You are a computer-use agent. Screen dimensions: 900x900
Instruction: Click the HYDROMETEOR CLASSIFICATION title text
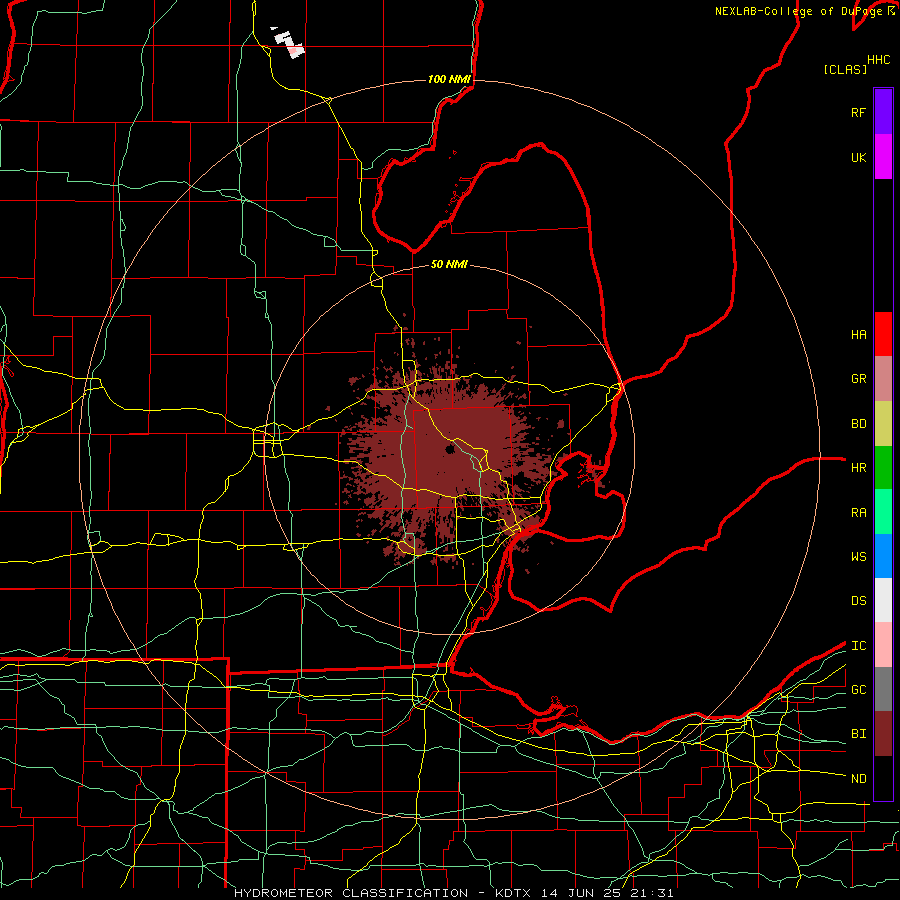pyautogui.click(x=351, y=893)
